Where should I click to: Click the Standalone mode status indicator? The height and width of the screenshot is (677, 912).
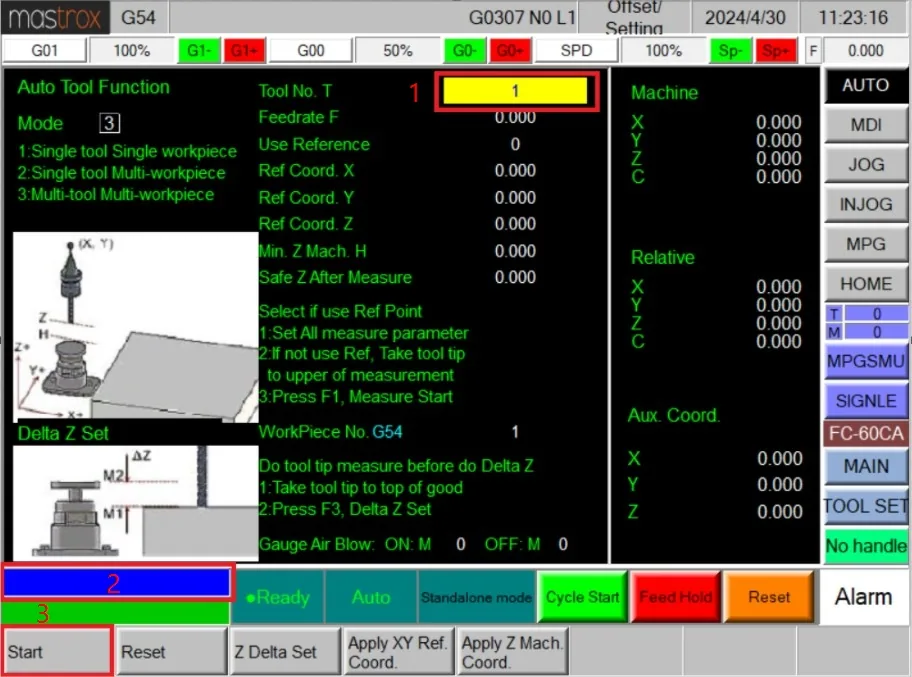coord(476,597)
